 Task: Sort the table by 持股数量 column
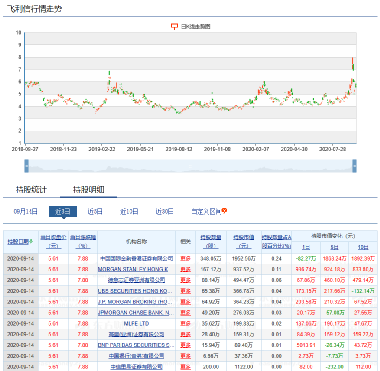click(x=211, y=241)
